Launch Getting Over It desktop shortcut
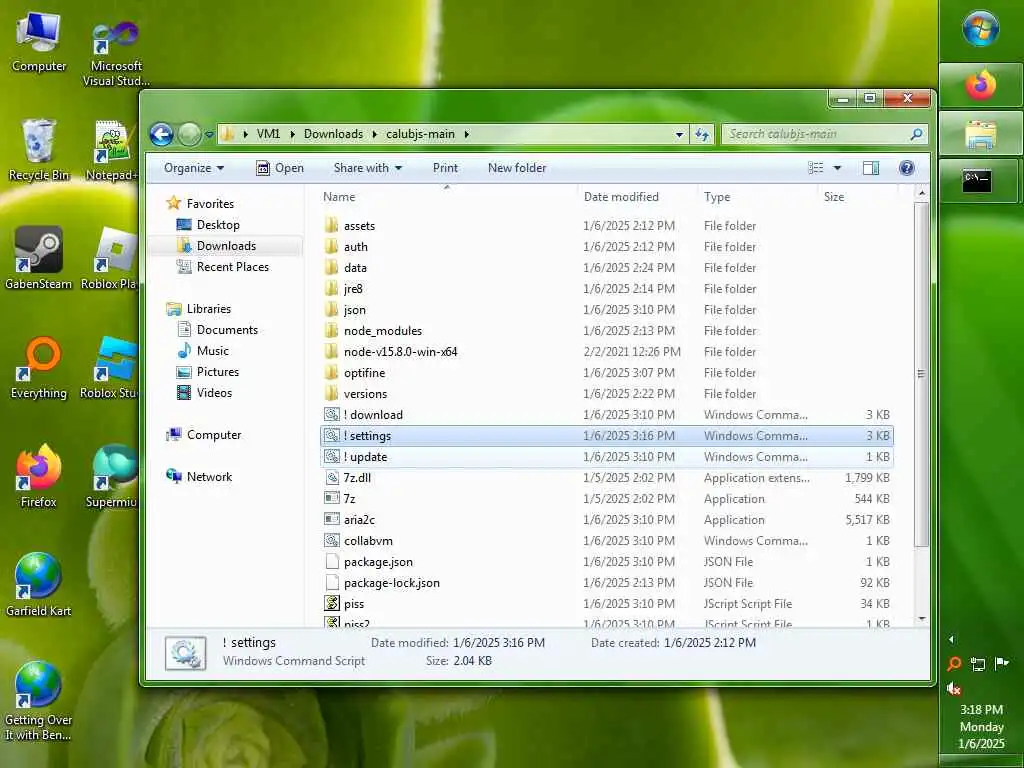This screenshot has height=768, width=1024. click(x=39, y=701)
